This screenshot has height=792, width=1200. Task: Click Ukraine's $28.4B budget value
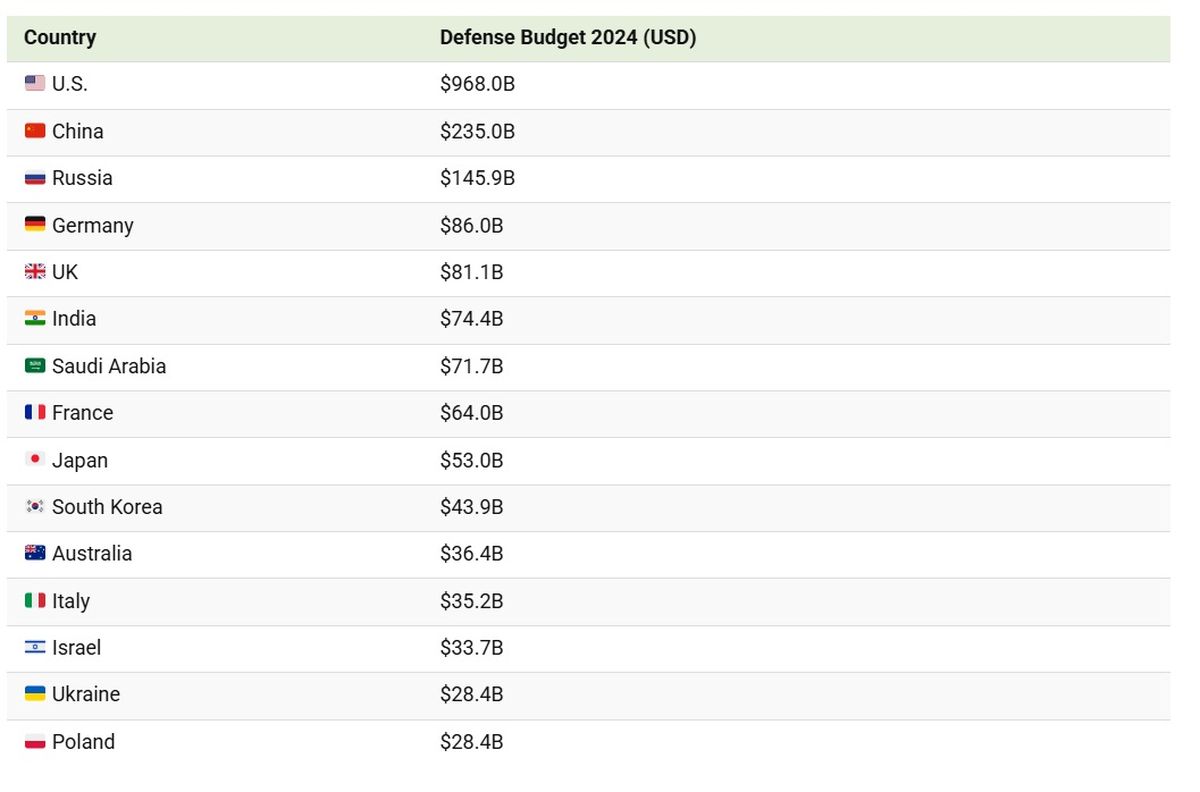pyautogui.click(x=471, y=695)
